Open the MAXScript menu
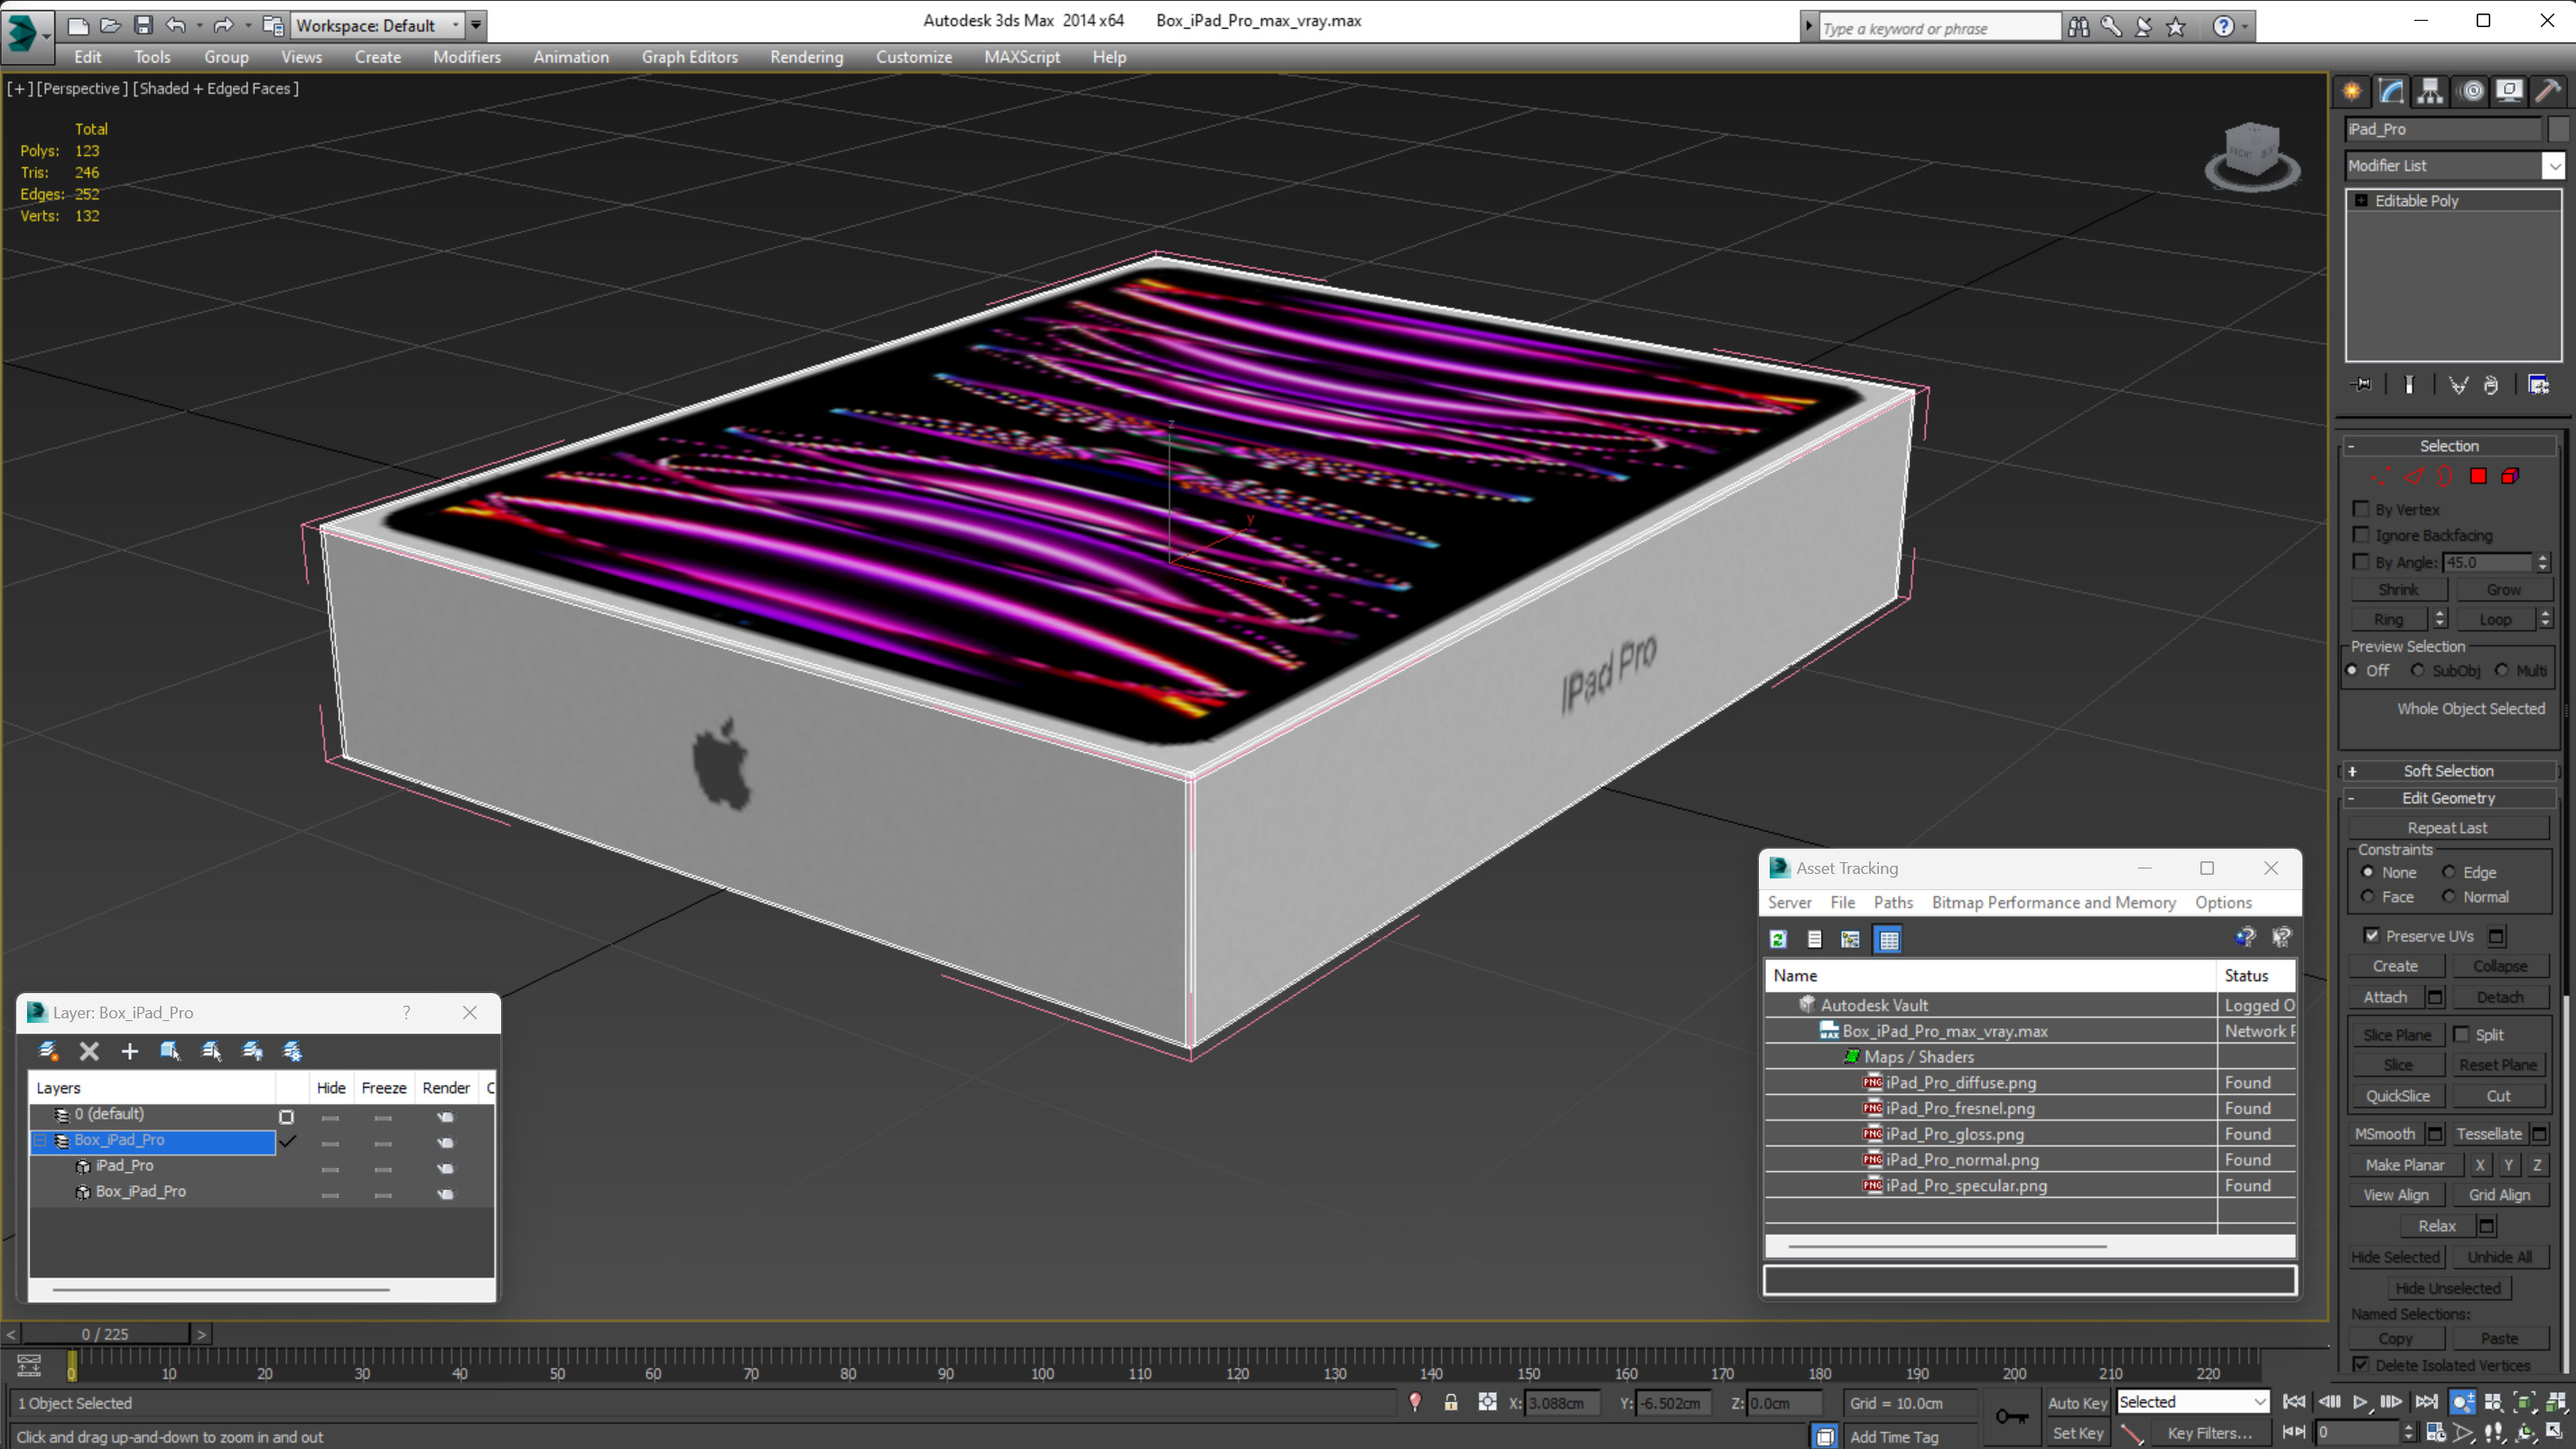 click(x=1021, y=57)
